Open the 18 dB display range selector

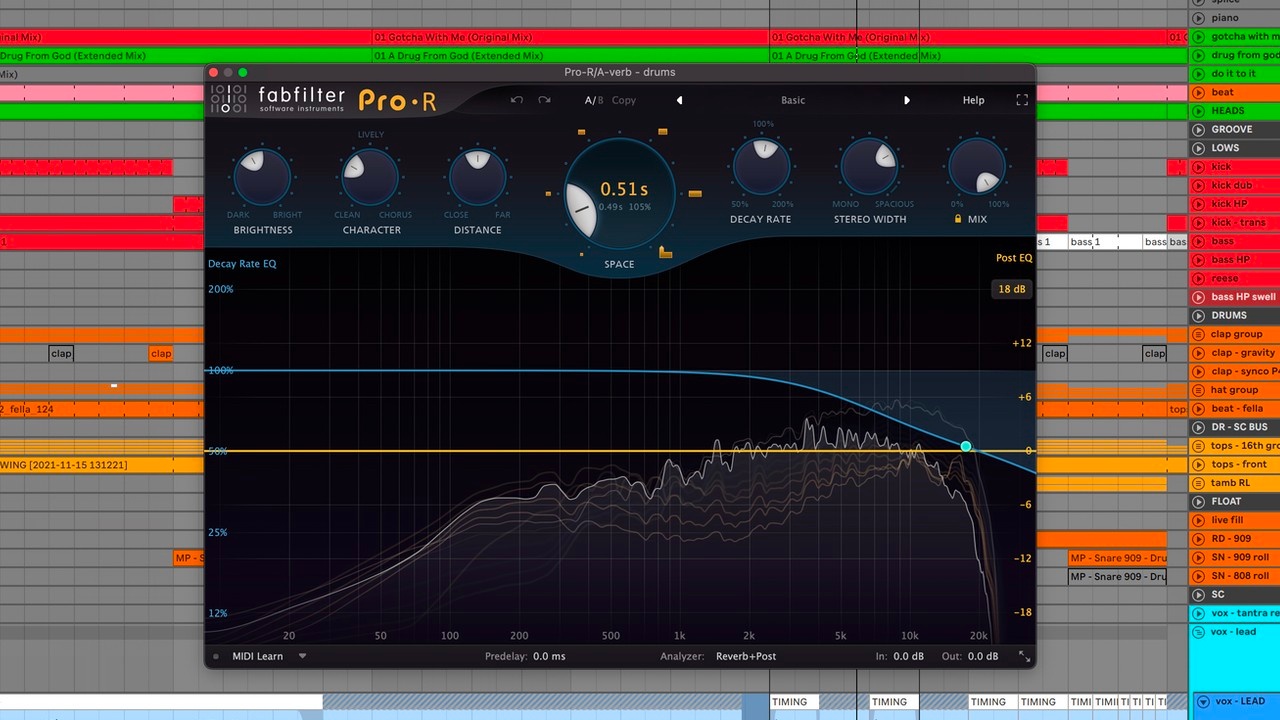[x=1012, y=289]
